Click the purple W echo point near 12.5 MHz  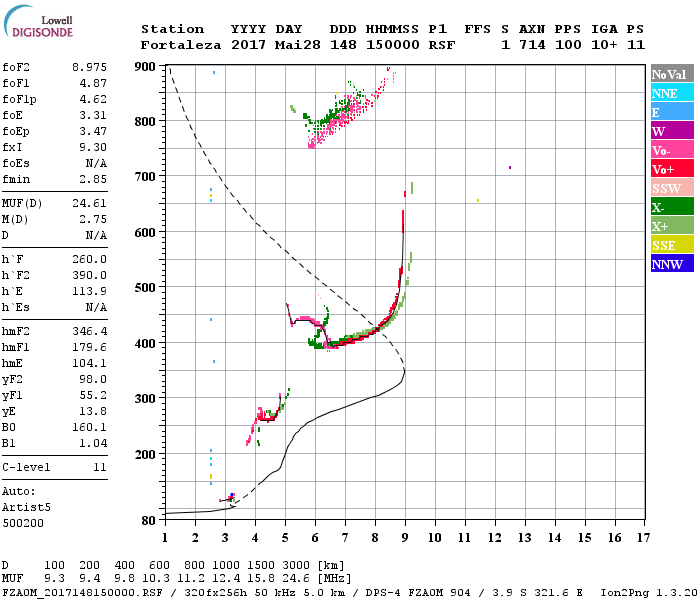coord(510,167)
